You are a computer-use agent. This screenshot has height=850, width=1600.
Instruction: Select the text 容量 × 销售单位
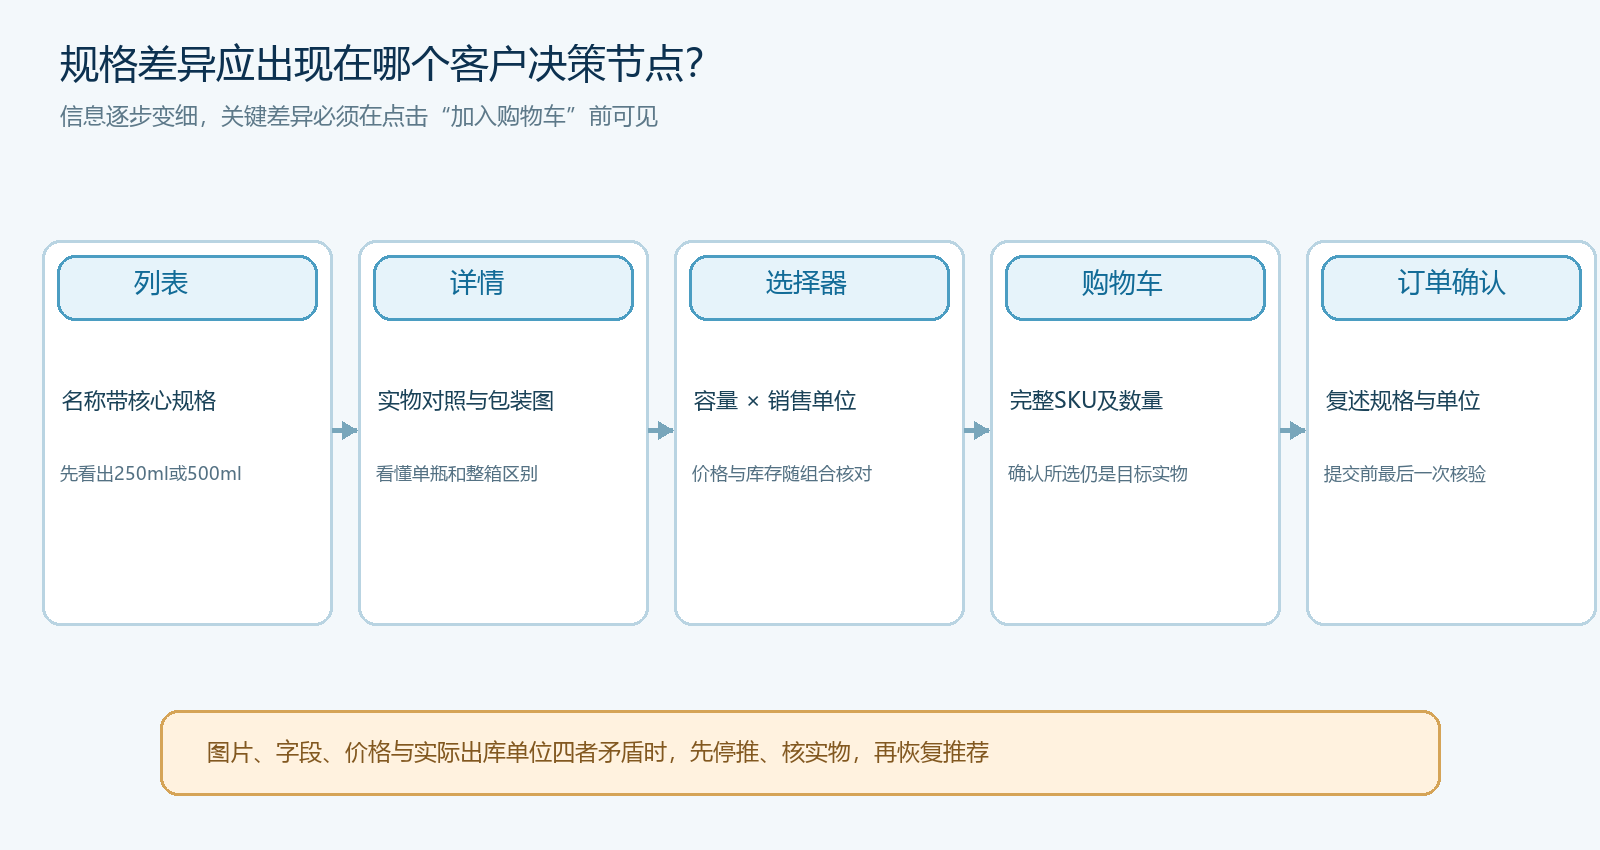click(775, 401)
